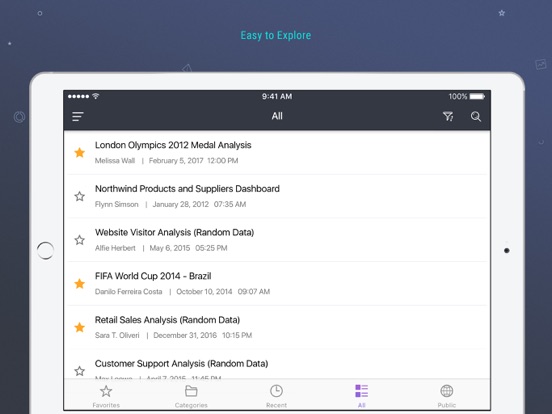The width and height of the screenshot is (552, 414).
Task: Open Northwind Products and Suppliers Dashboard
Action: [277, 196]
